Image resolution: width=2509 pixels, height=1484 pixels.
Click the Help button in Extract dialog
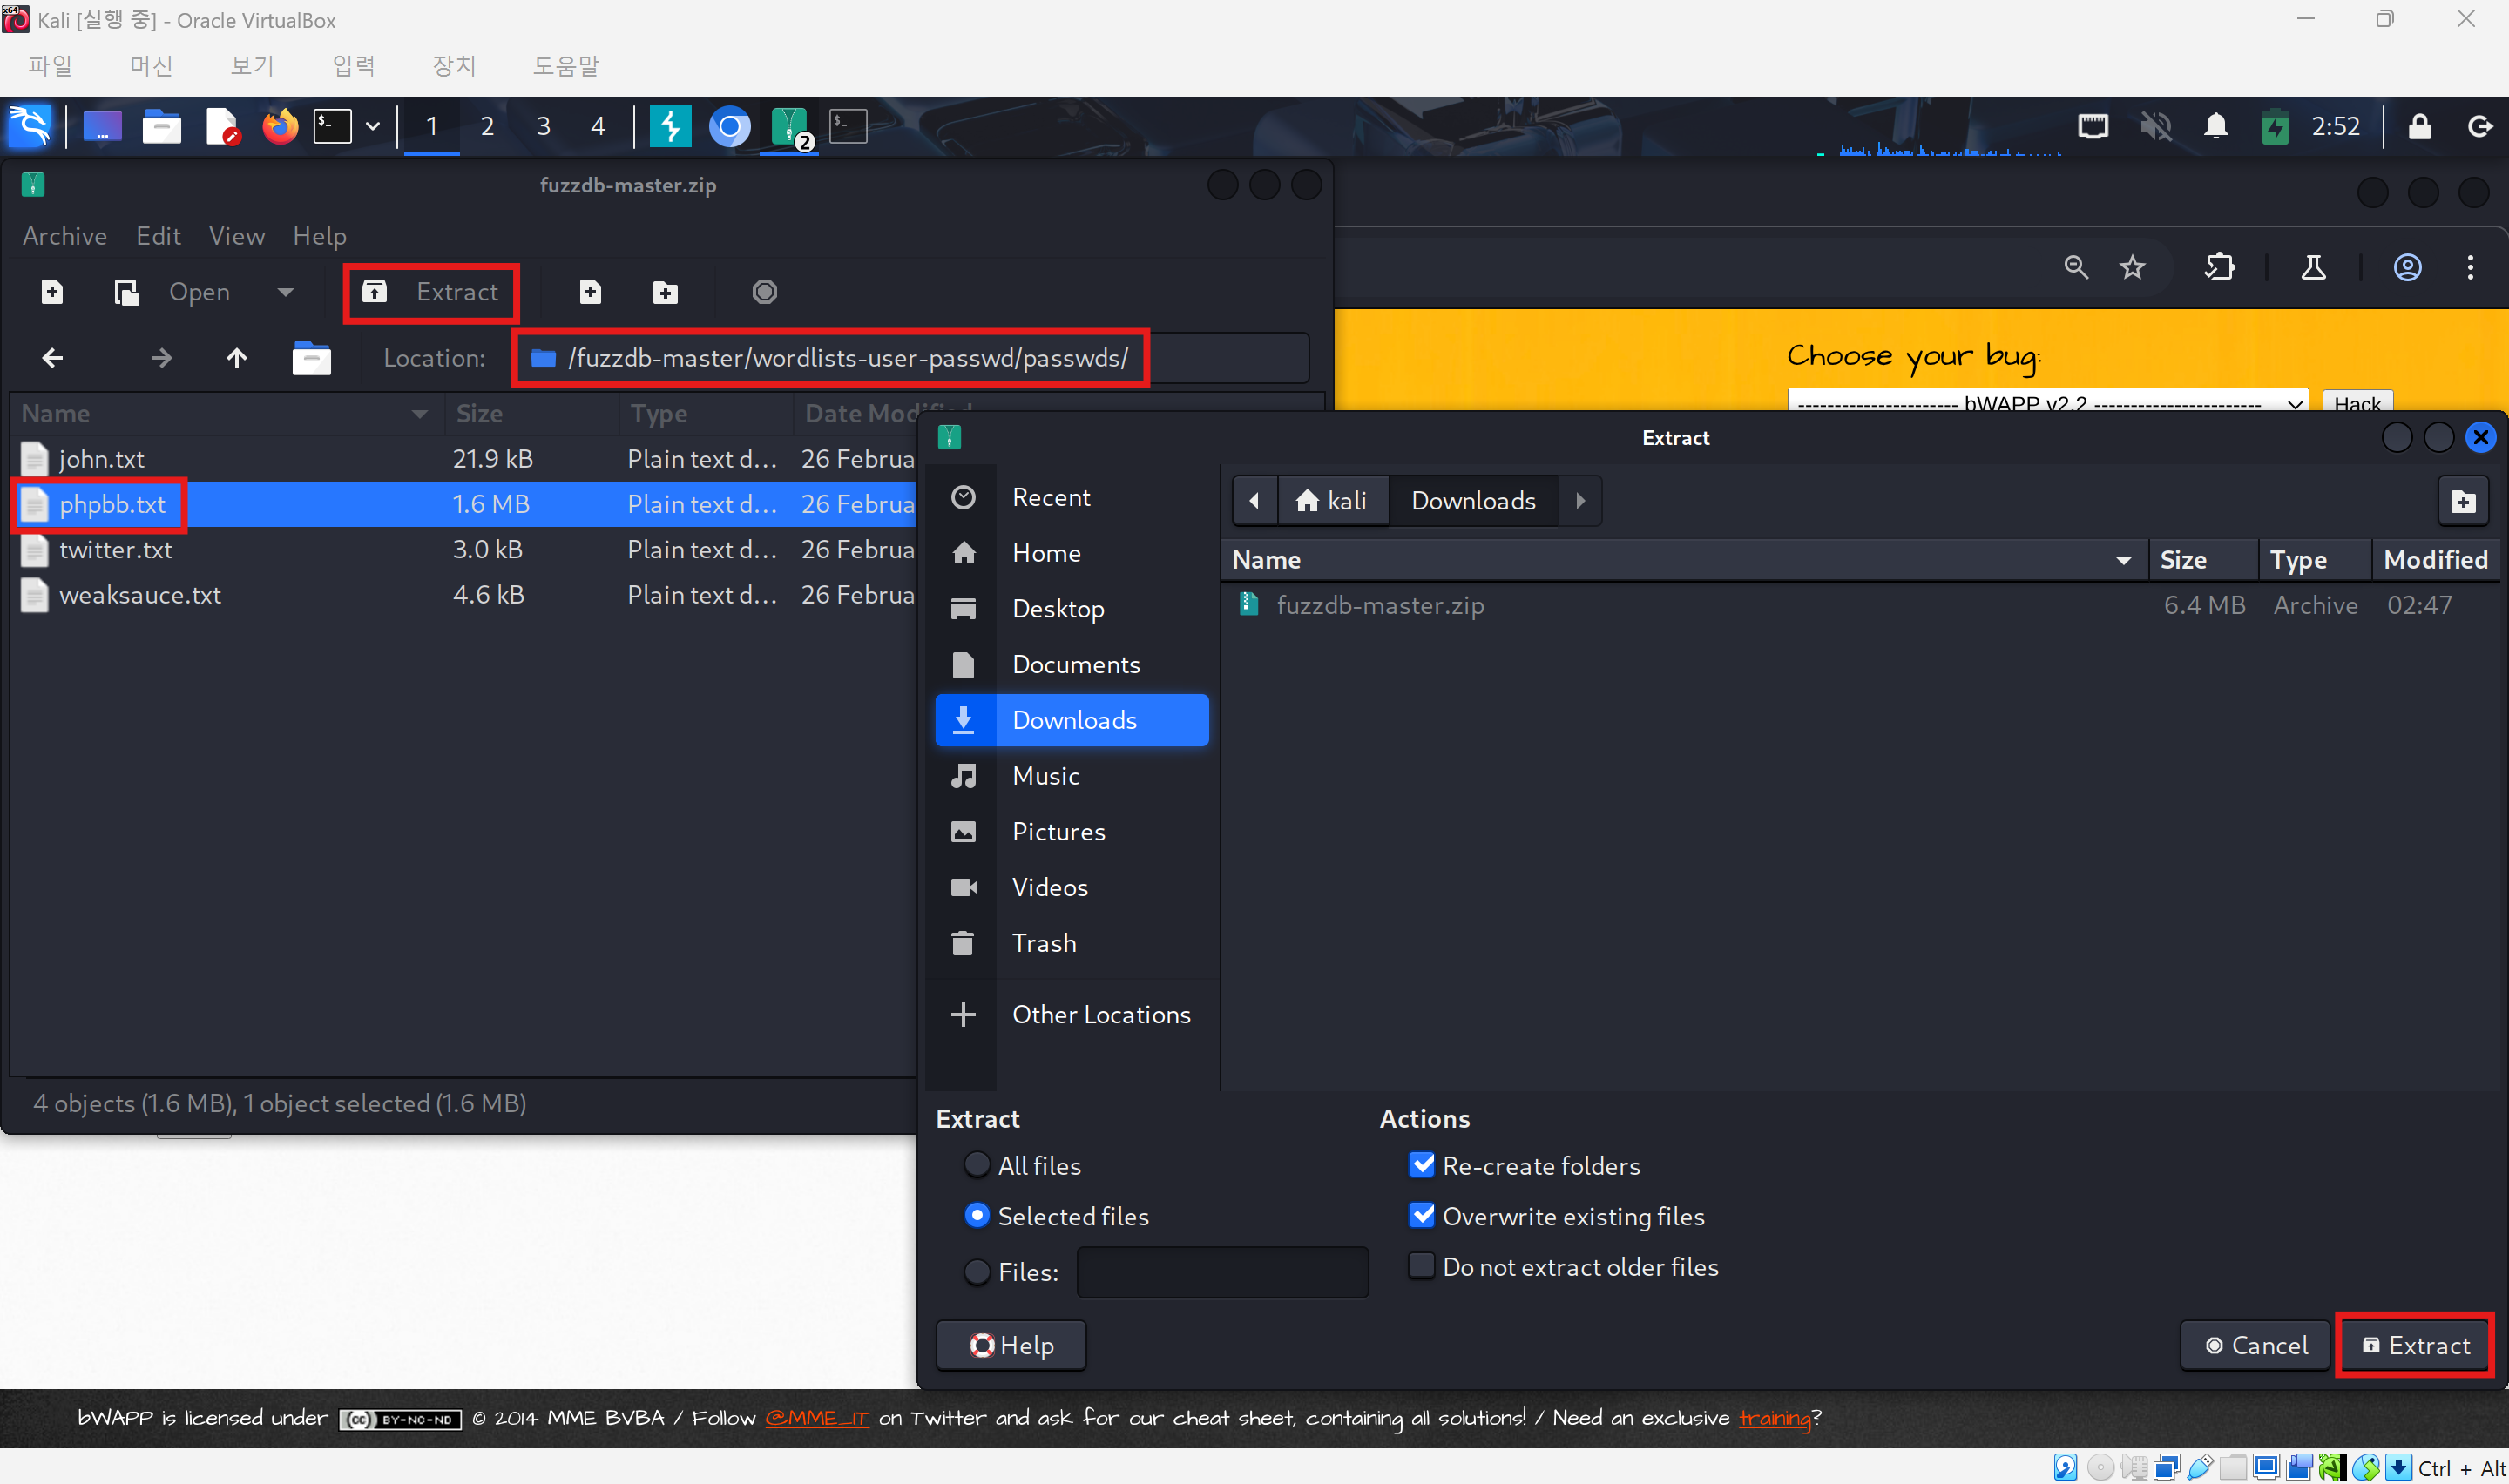point(1010,1345)
